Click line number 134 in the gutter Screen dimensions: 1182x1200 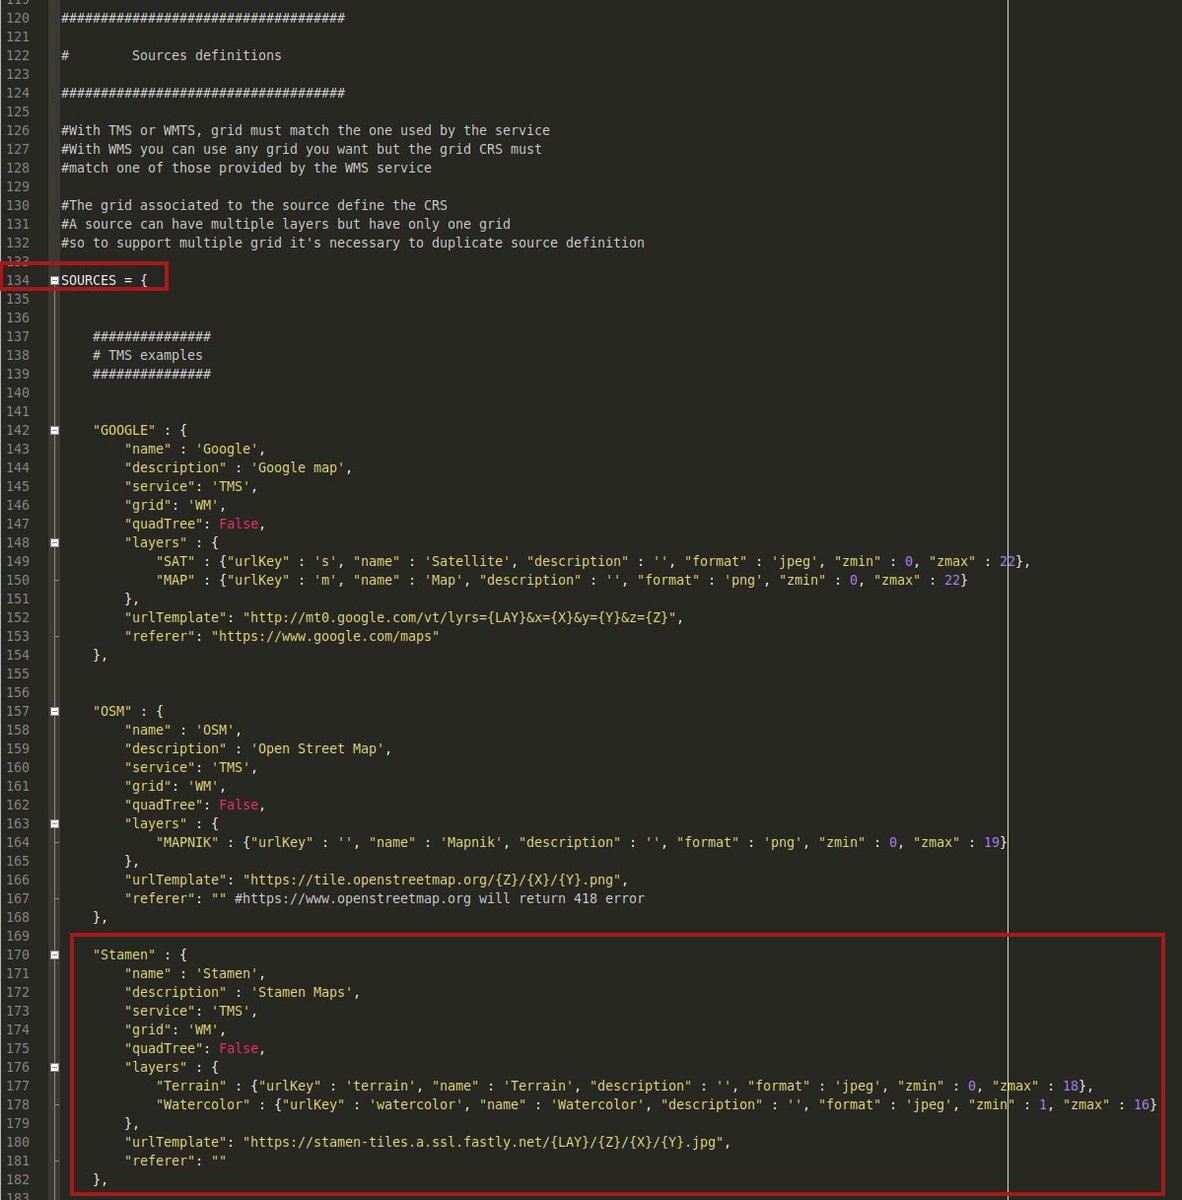18,280
